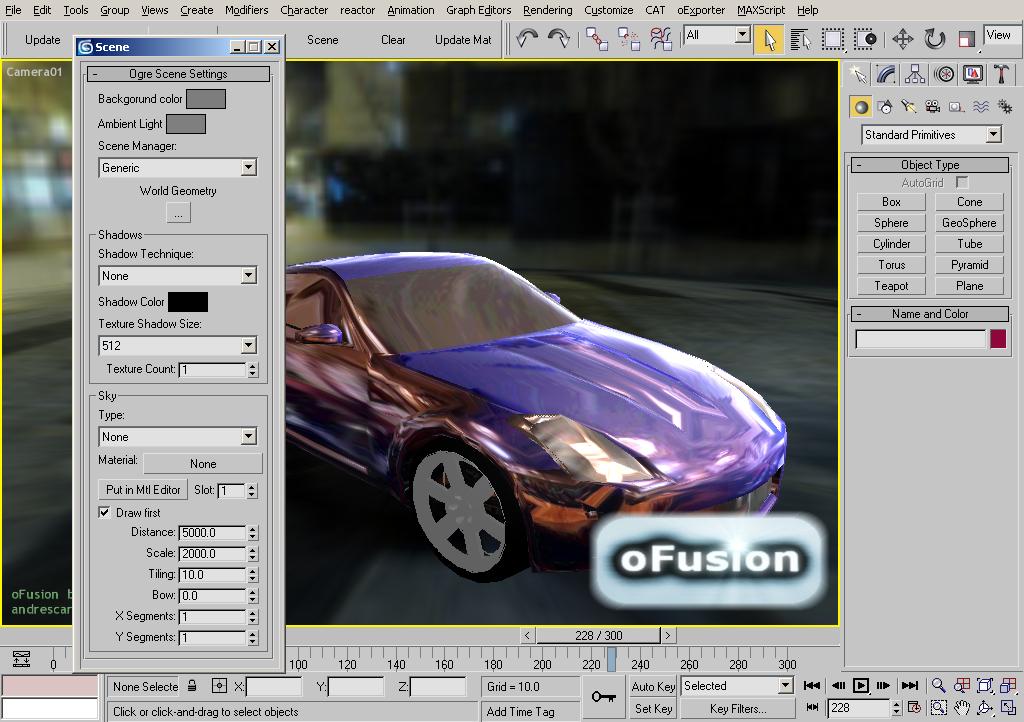Viewport: 1024px width, 722px height.
Task: Activate the Select Object arrow tool
Action: pos(769,39)
